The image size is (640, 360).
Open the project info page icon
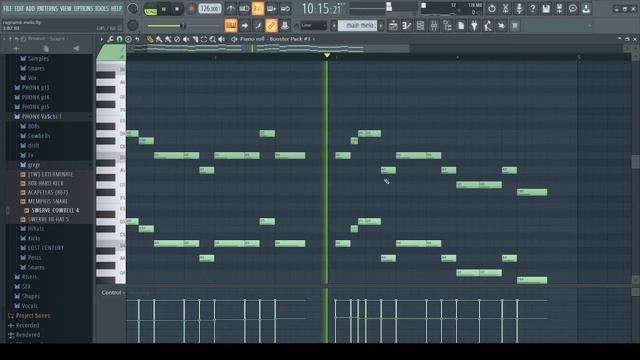(461, 26)
